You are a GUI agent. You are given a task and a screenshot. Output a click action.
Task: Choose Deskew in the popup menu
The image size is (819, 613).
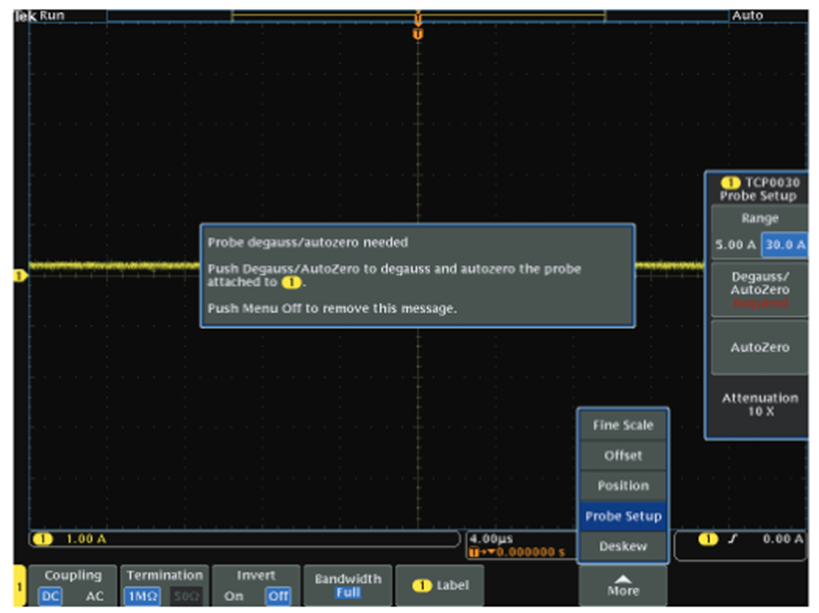[x=622, y=546]
